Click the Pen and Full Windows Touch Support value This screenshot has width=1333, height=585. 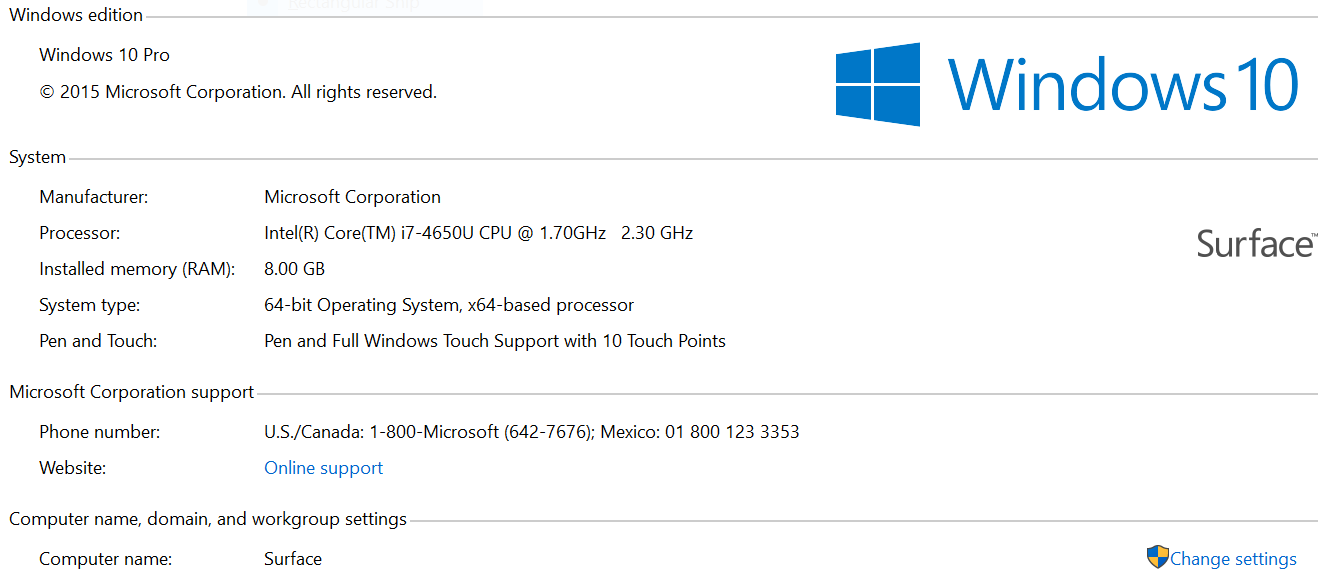pos(495,341)
